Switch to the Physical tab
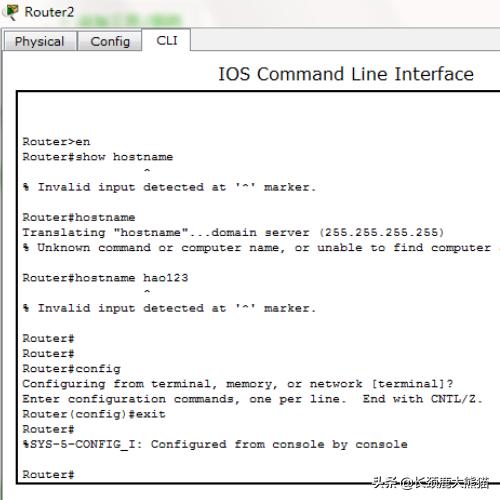500x500 pixels. click(40, 41)
